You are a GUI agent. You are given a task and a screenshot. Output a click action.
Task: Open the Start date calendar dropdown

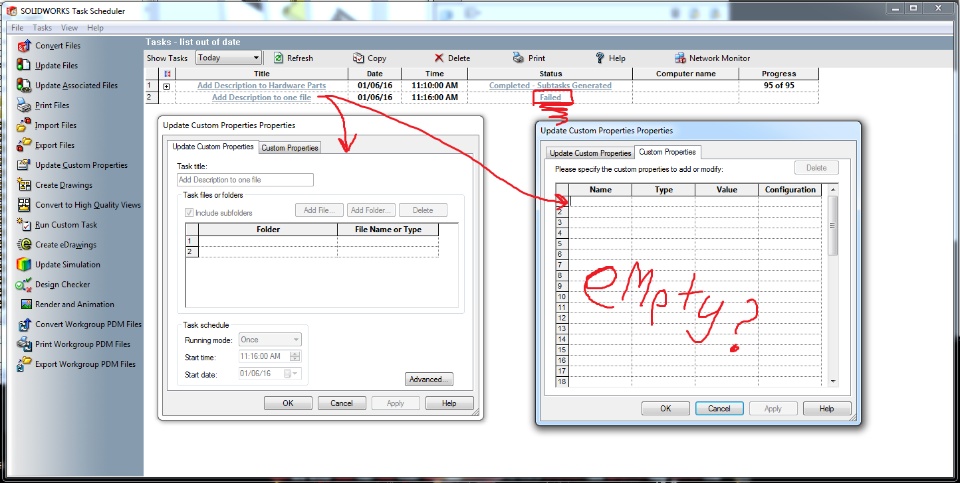tap(291, 373)
